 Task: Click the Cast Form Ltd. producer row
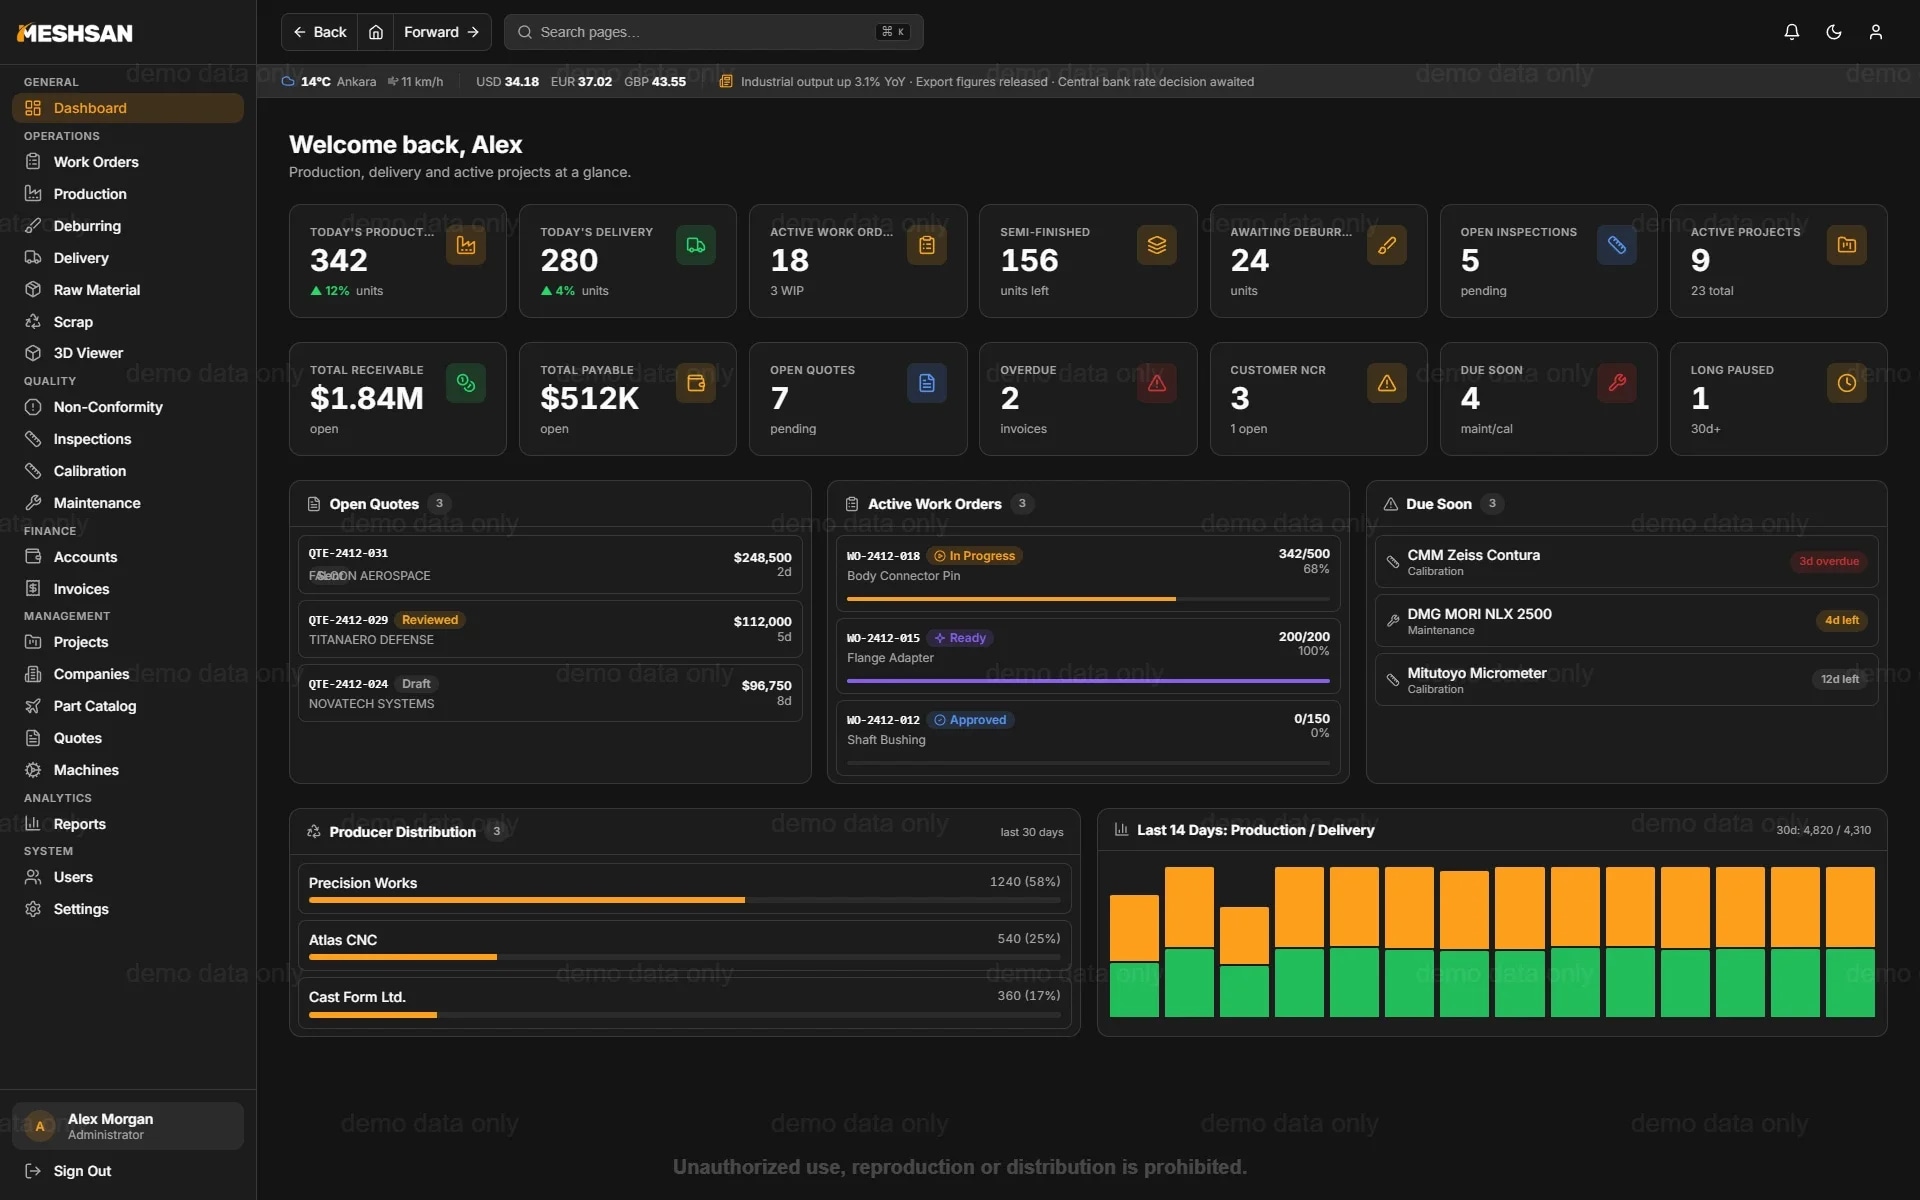[x=685, y=1003]
